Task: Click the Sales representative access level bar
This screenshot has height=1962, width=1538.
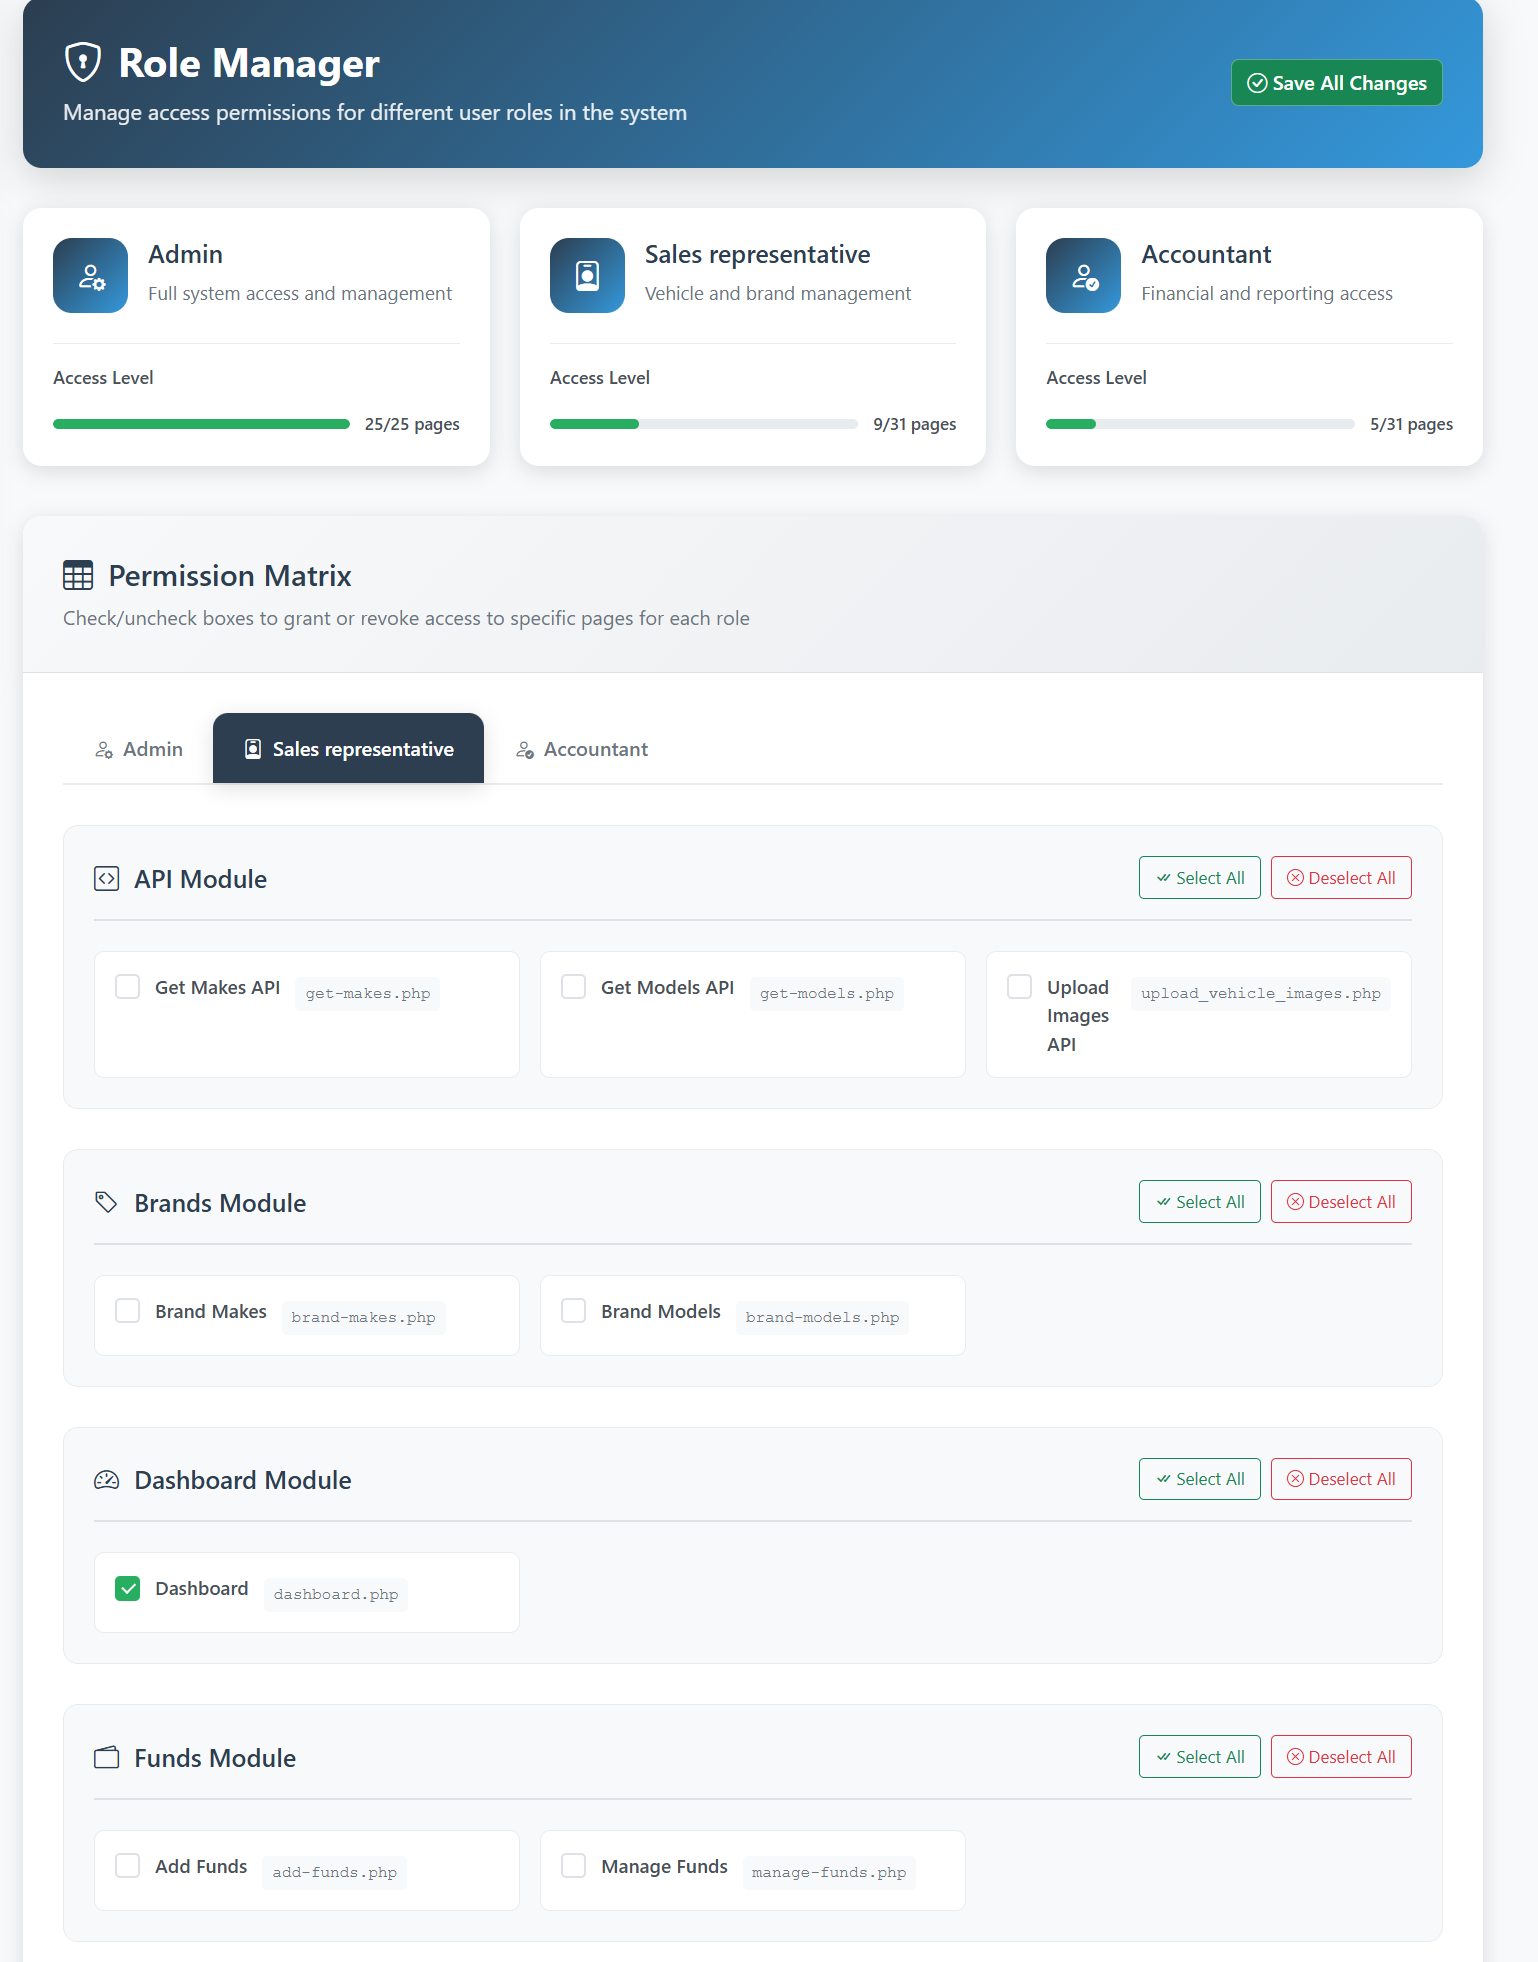Action: (x=703, y=424)
